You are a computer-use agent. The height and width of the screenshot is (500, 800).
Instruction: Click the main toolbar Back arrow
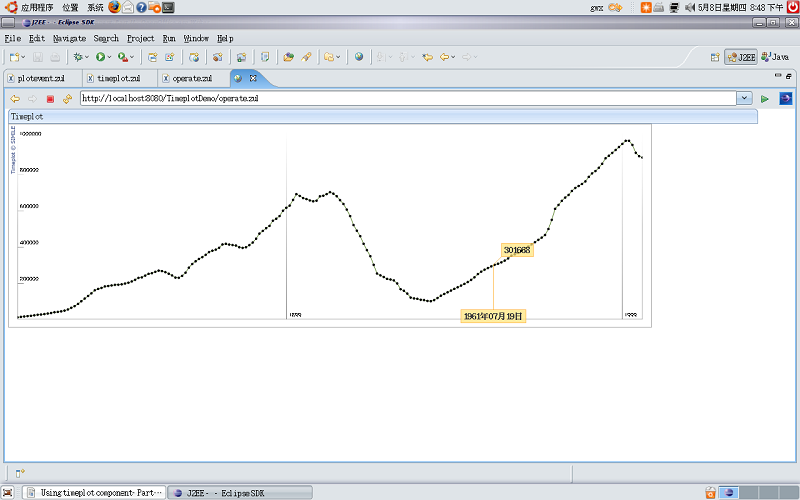[x=445, y=57]
